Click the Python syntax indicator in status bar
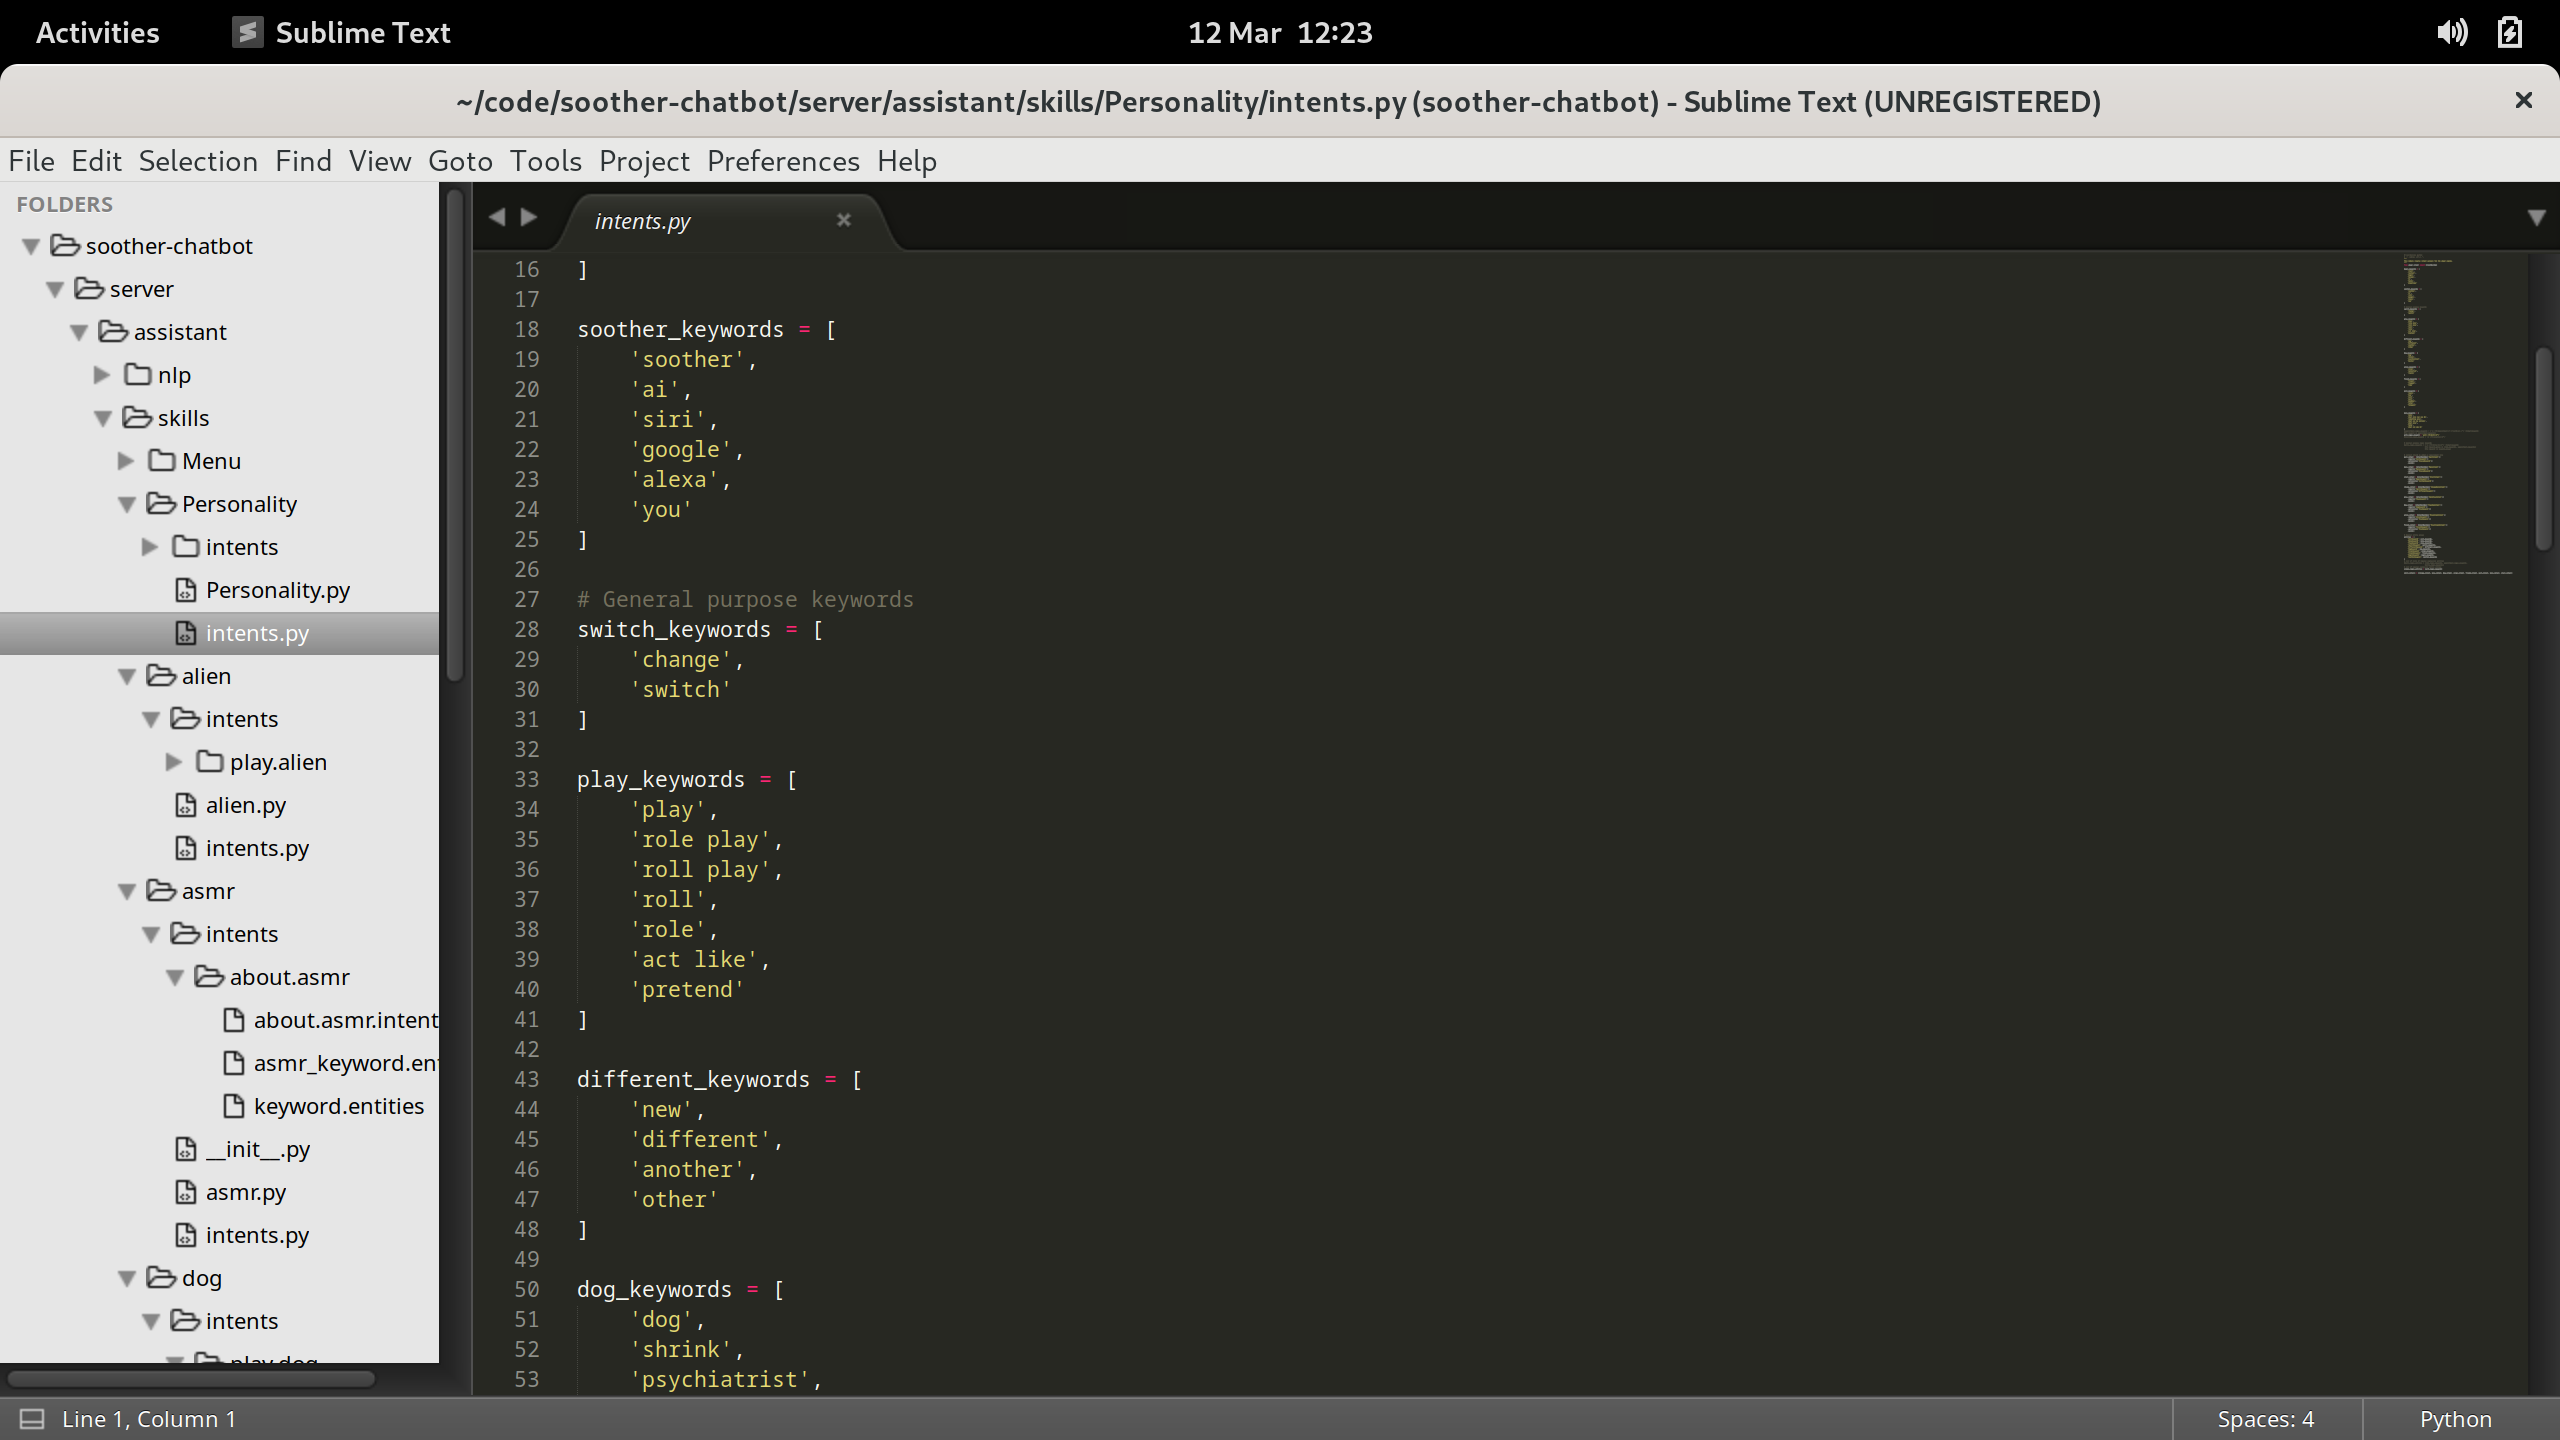 [x=2456, y=1417]
